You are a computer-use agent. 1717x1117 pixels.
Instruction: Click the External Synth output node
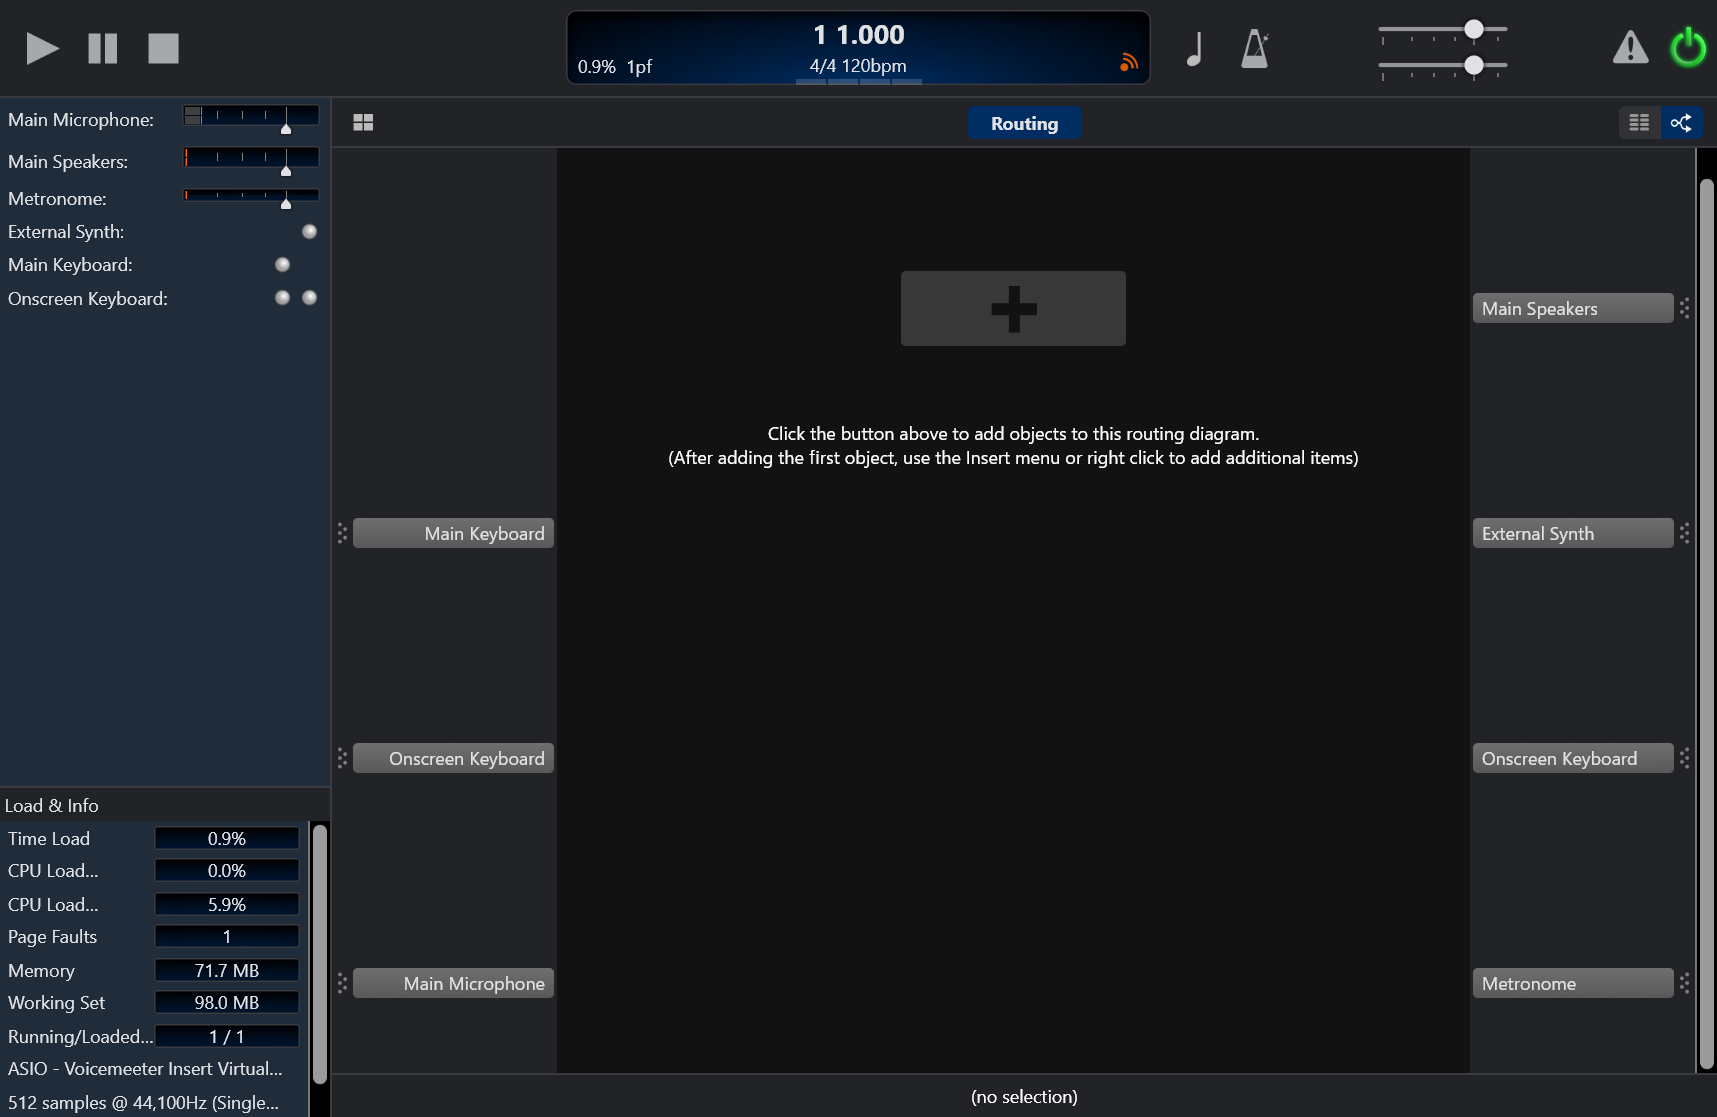pos(1572,533)
